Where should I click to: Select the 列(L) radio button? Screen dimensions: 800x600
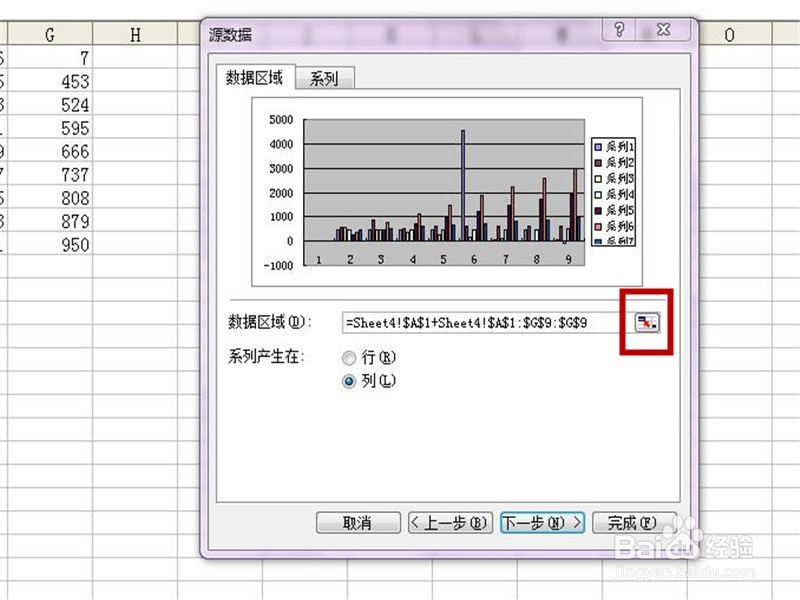pyautogui.click(x=349, y=381)
